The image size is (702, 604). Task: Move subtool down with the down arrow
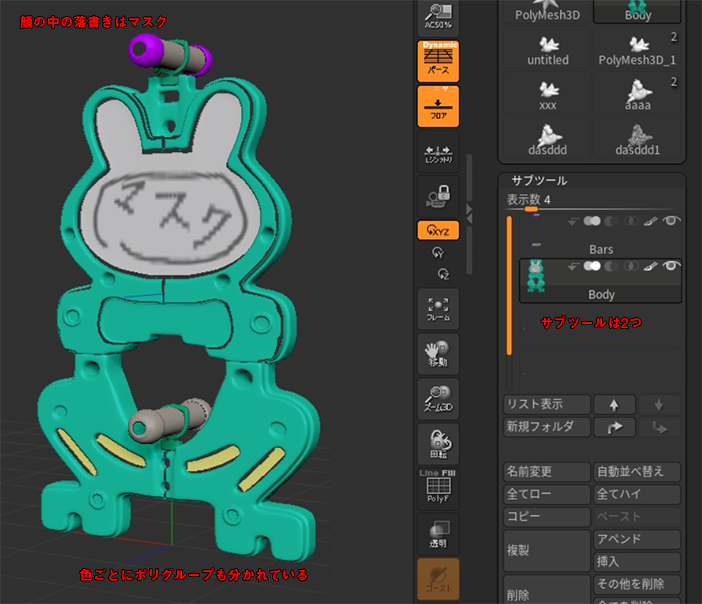click(659, 405)
